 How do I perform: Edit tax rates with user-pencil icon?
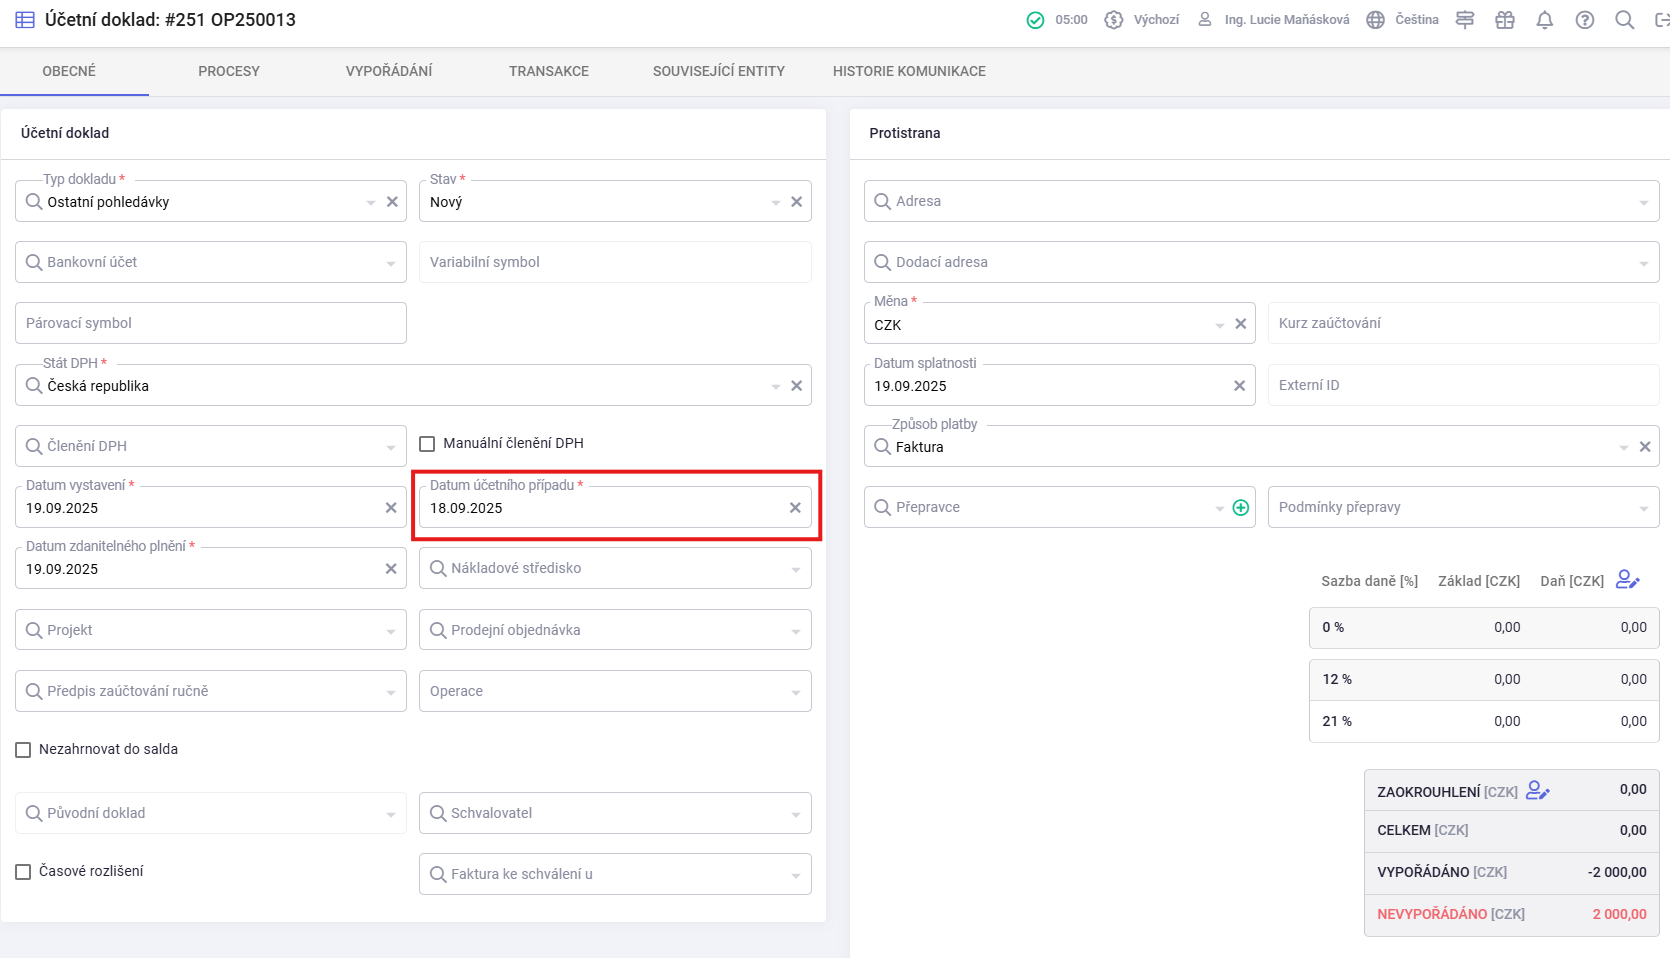click(x=1627, y=580)
